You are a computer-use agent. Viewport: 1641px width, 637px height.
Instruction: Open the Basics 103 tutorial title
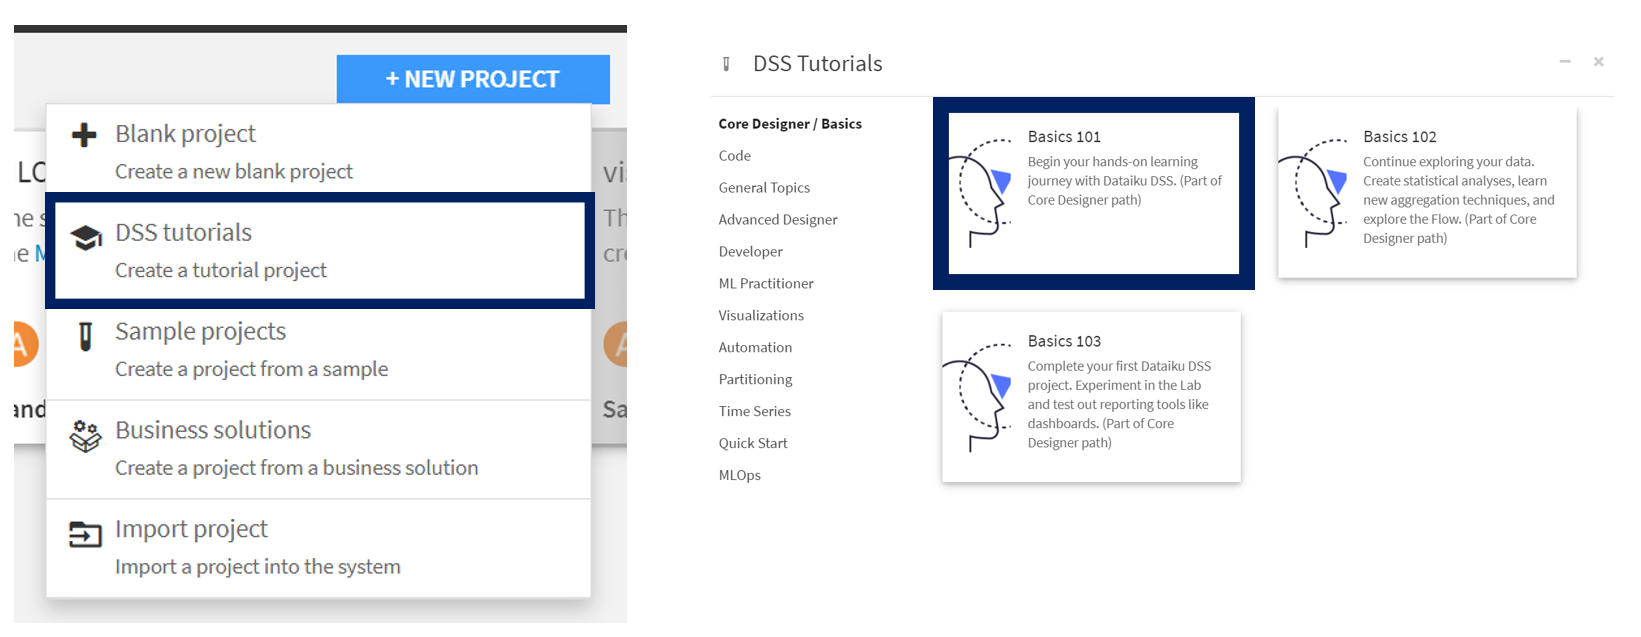coord(1064,342)
